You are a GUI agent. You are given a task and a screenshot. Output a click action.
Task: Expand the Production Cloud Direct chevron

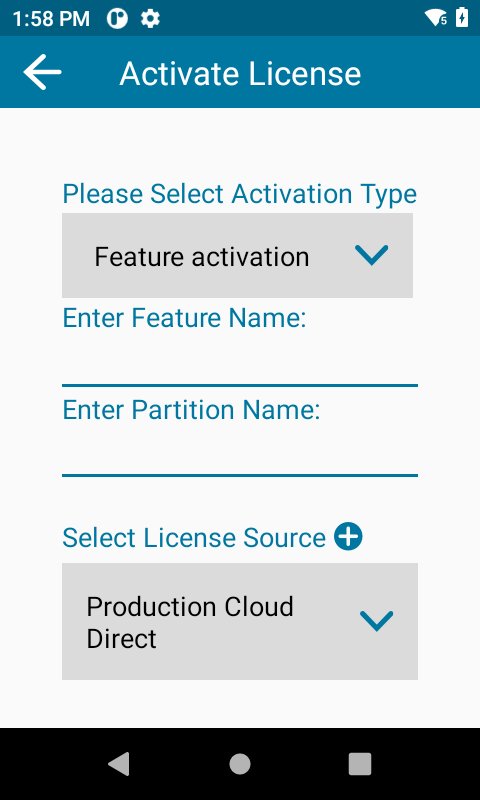(376, 621)
